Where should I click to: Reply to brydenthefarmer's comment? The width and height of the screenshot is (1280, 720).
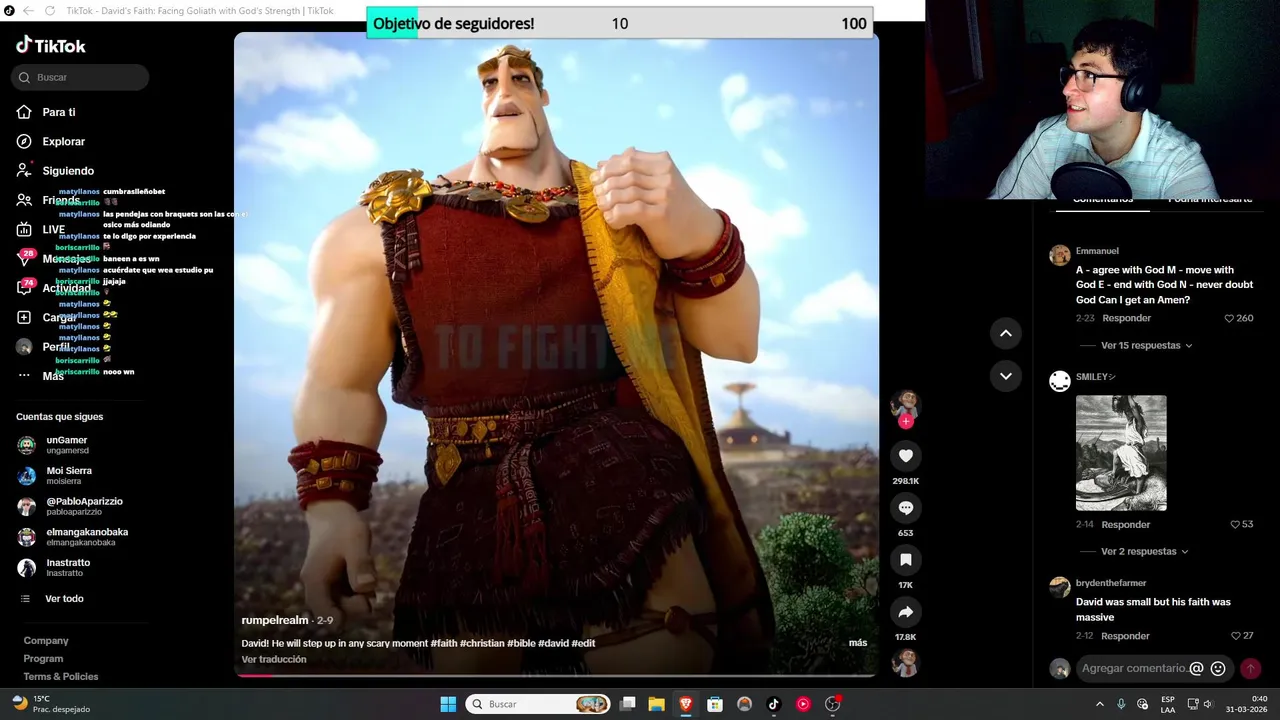1125,636
